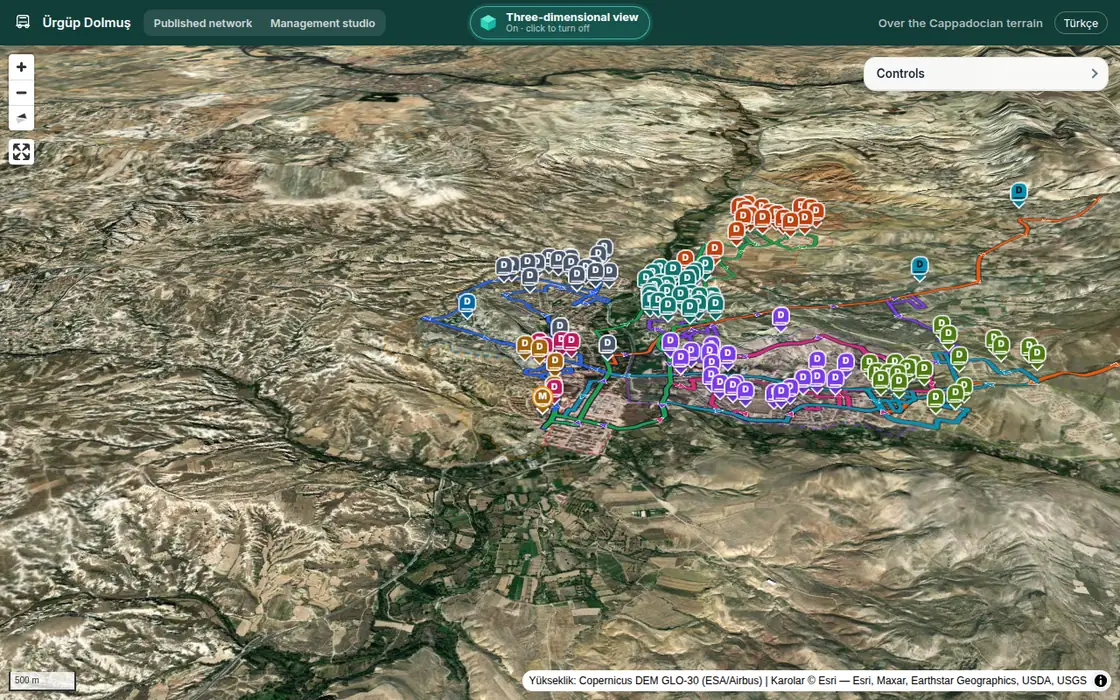1120x700 pixels.
Task: Switch language with the Türkçe button
Action: coord(1081,23)
